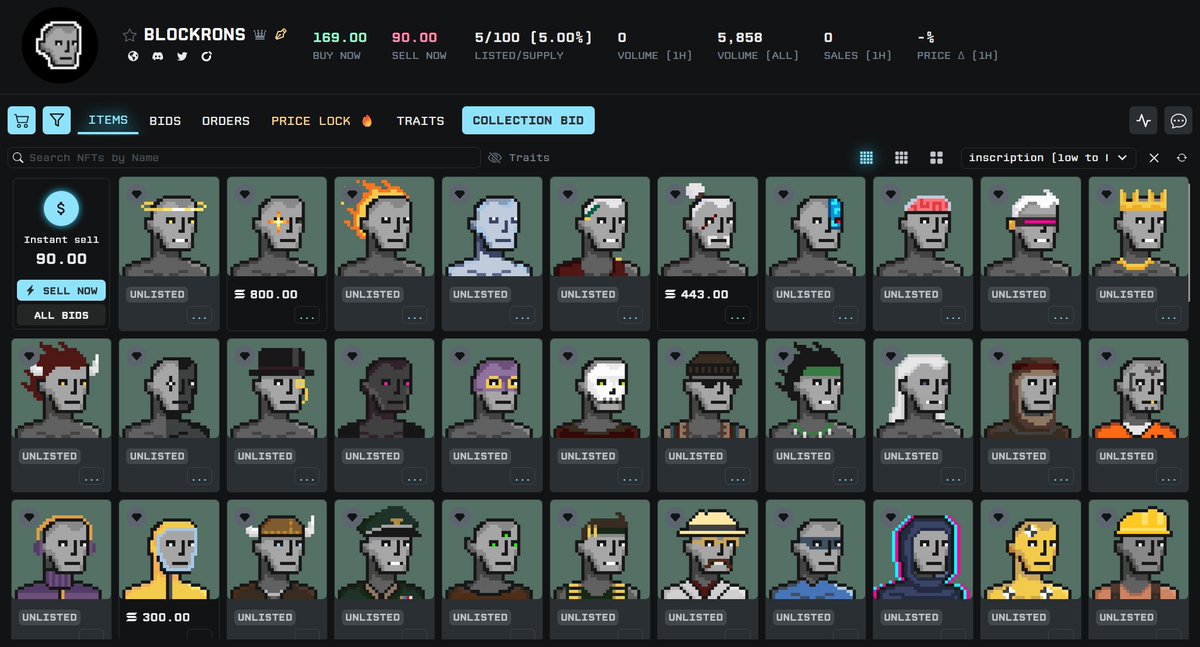Image resolution: width=1200 pixels, height=647 pixels.
Task: Click the refresh icon right of sort dropdown
Action: click(x=1182, y=158)
